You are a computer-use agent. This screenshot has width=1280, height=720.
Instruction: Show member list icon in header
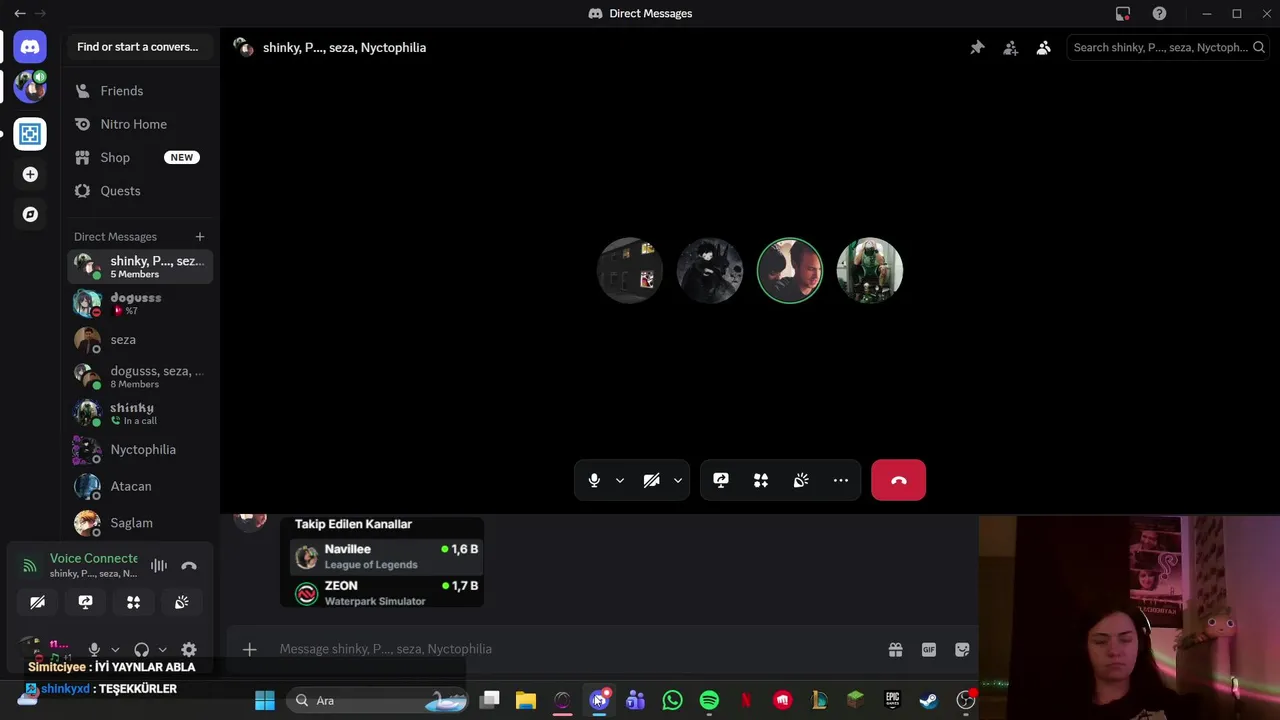(x=1043, y=47)
